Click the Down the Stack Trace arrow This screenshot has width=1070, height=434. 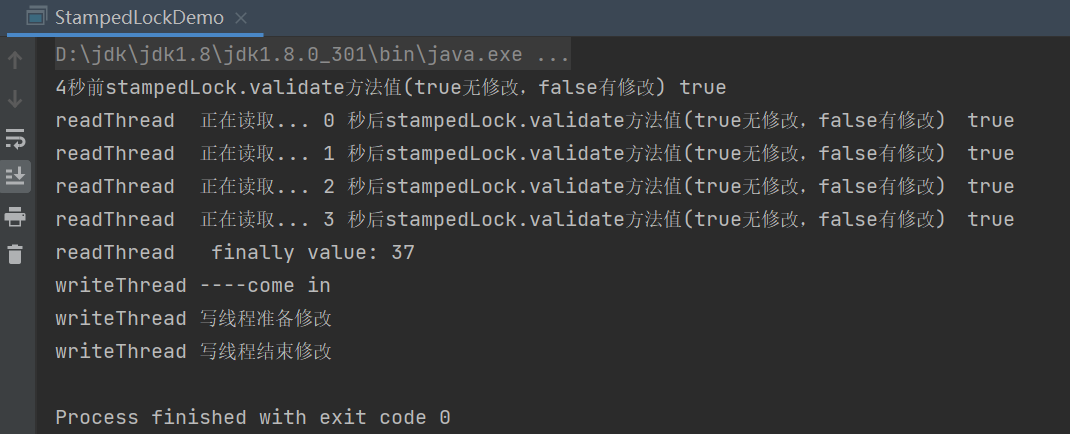pyautogui.click(x=15, y=98)
